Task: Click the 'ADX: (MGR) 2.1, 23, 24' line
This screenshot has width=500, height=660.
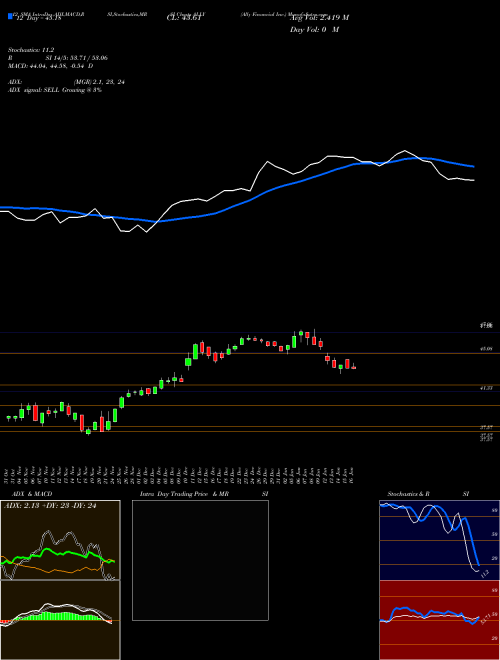Action: (66, 82)
